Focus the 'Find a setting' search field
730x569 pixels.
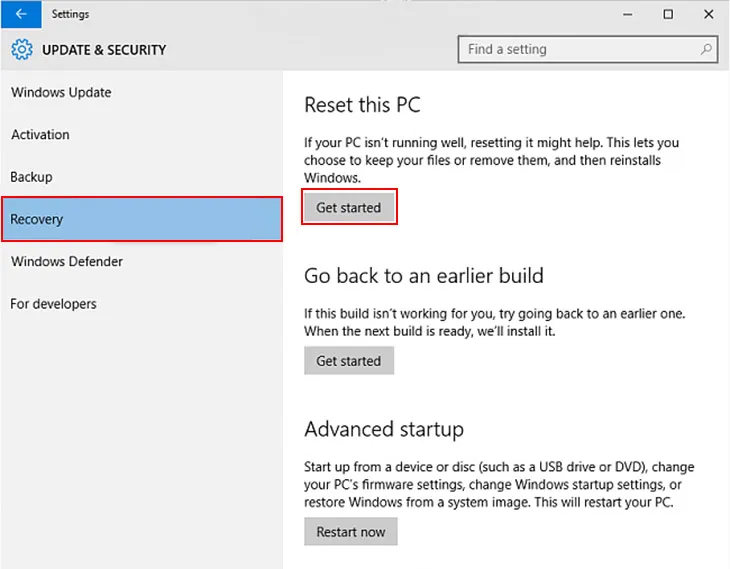coord(580,49)
